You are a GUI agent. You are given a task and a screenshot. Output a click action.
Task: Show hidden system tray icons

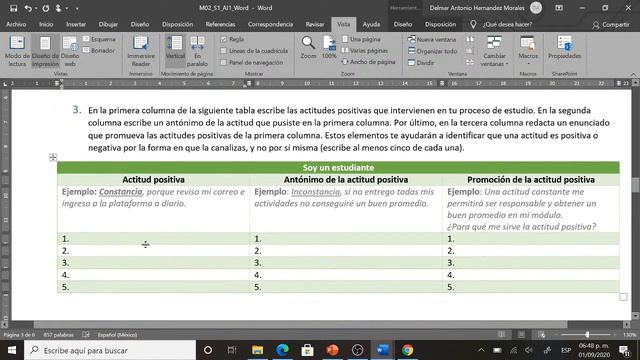pyautogui.click(x=481, y=350)
